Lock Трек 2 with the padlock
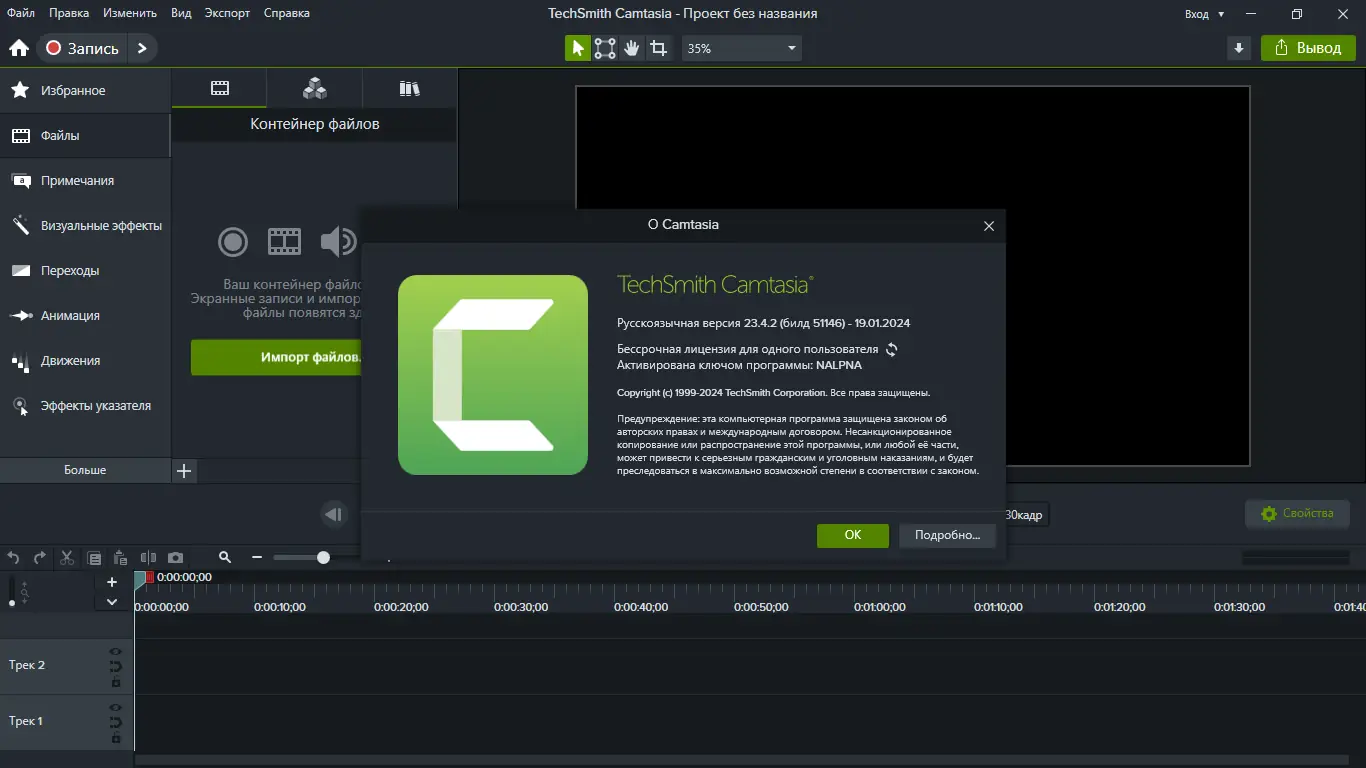 (x=116, y=682)
